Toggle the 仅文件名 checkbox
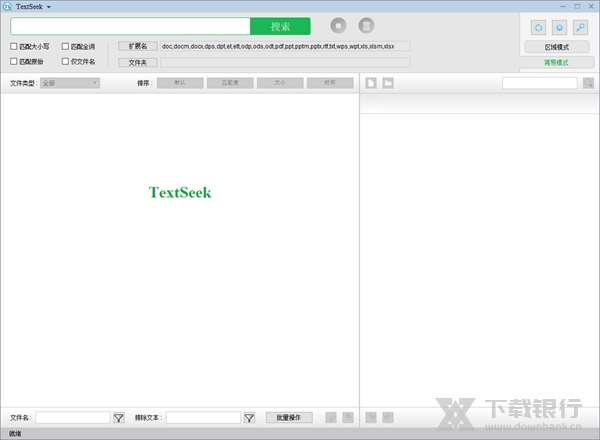 click(65, 61)
